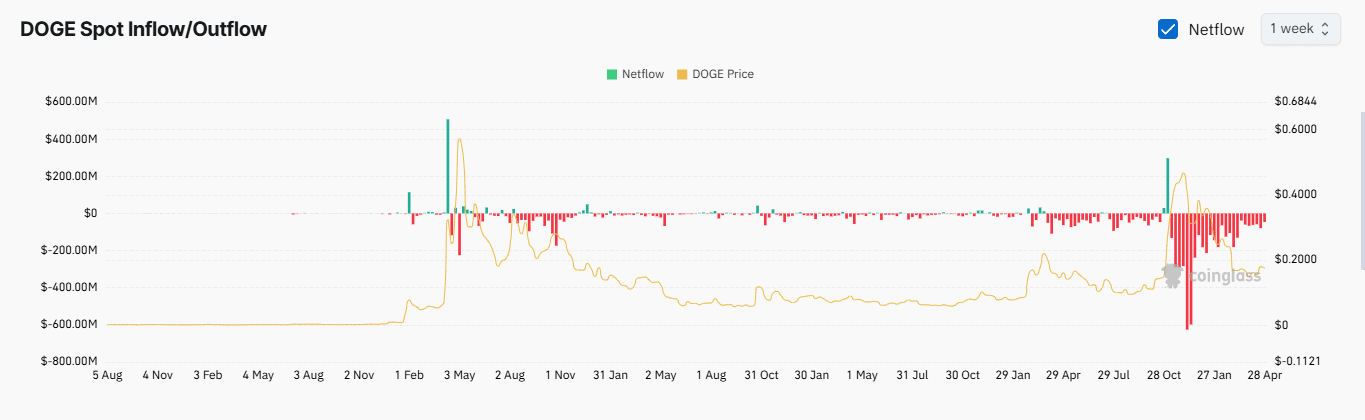The height and width of the screenshot is (420, 1365).
Task: Click the 29 Apr date label
Action: [1063, 376]
